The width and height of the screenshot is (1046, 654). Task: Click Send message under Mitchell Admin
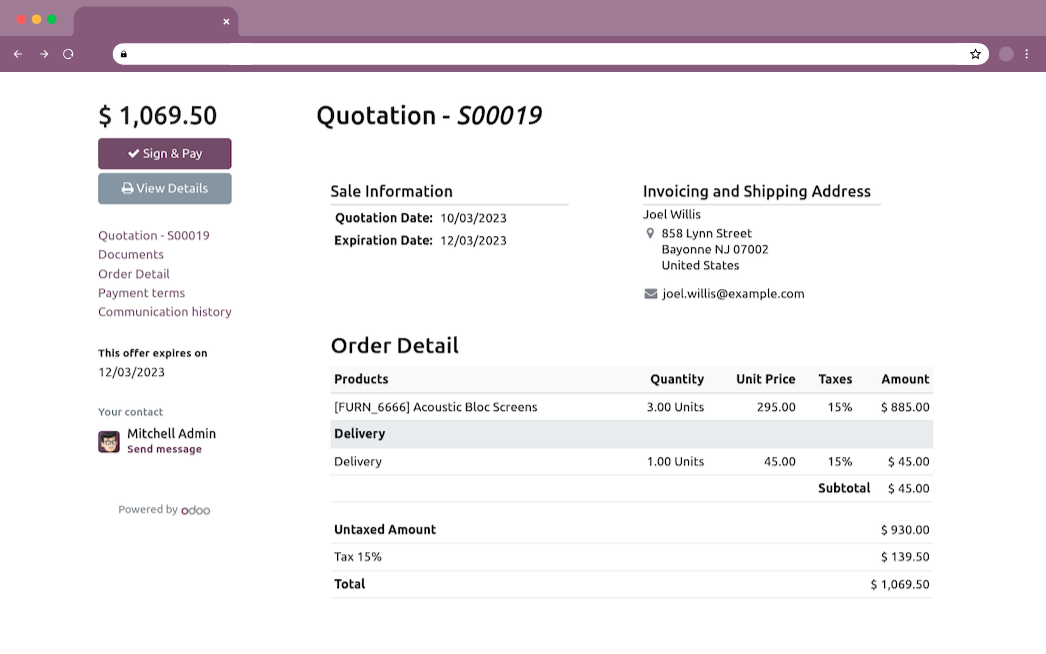(164, 450)
